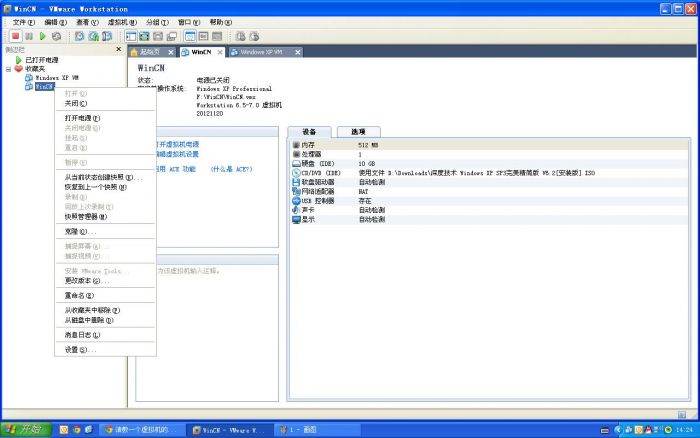The width and height of the screenshot is (700, 438).
Task: Switch to the WinCN tab
Action: tap(201, 52)
